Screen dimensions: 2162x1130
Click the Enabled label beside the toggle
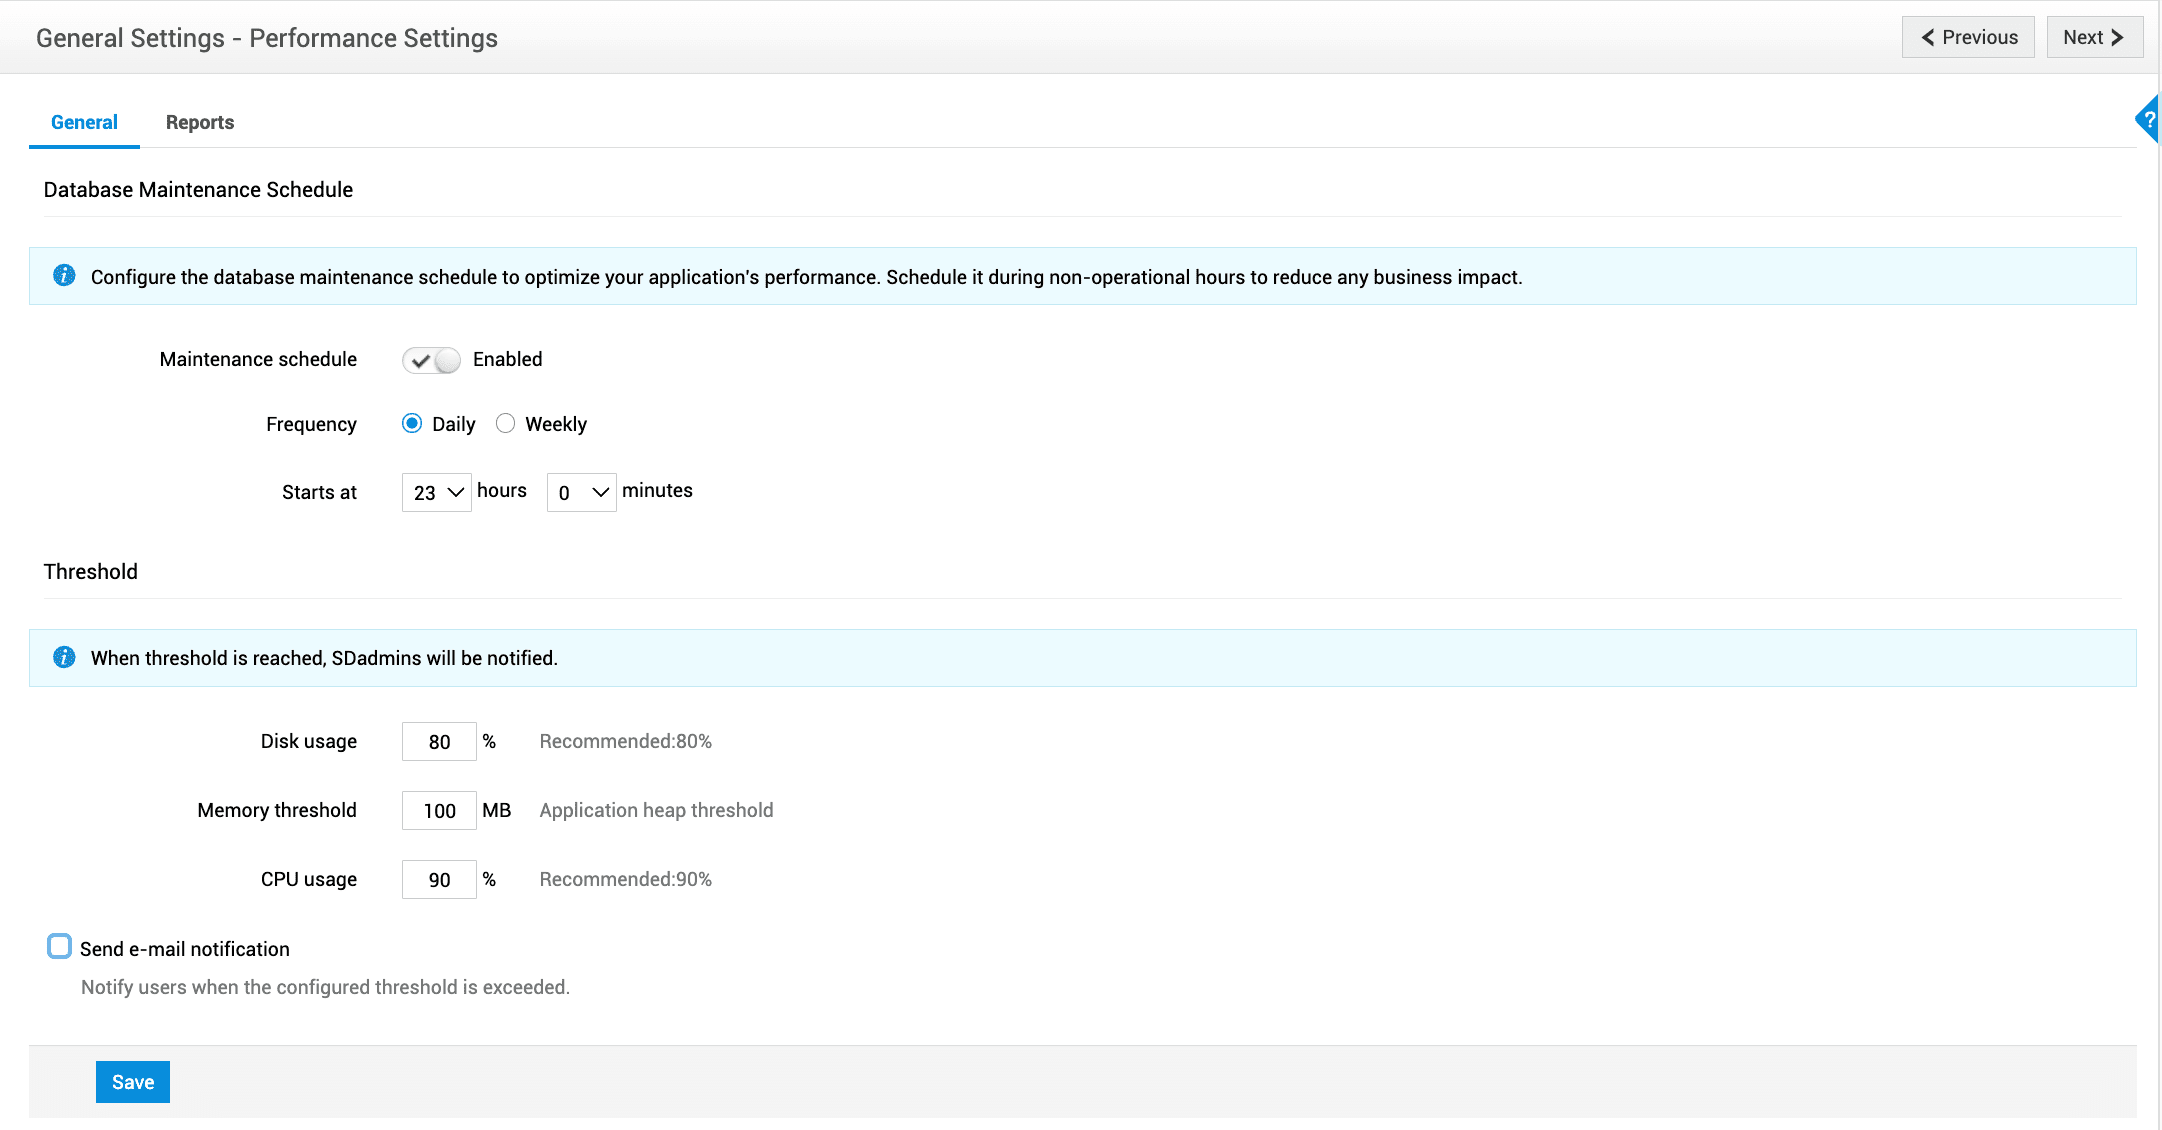click(507, 359)
